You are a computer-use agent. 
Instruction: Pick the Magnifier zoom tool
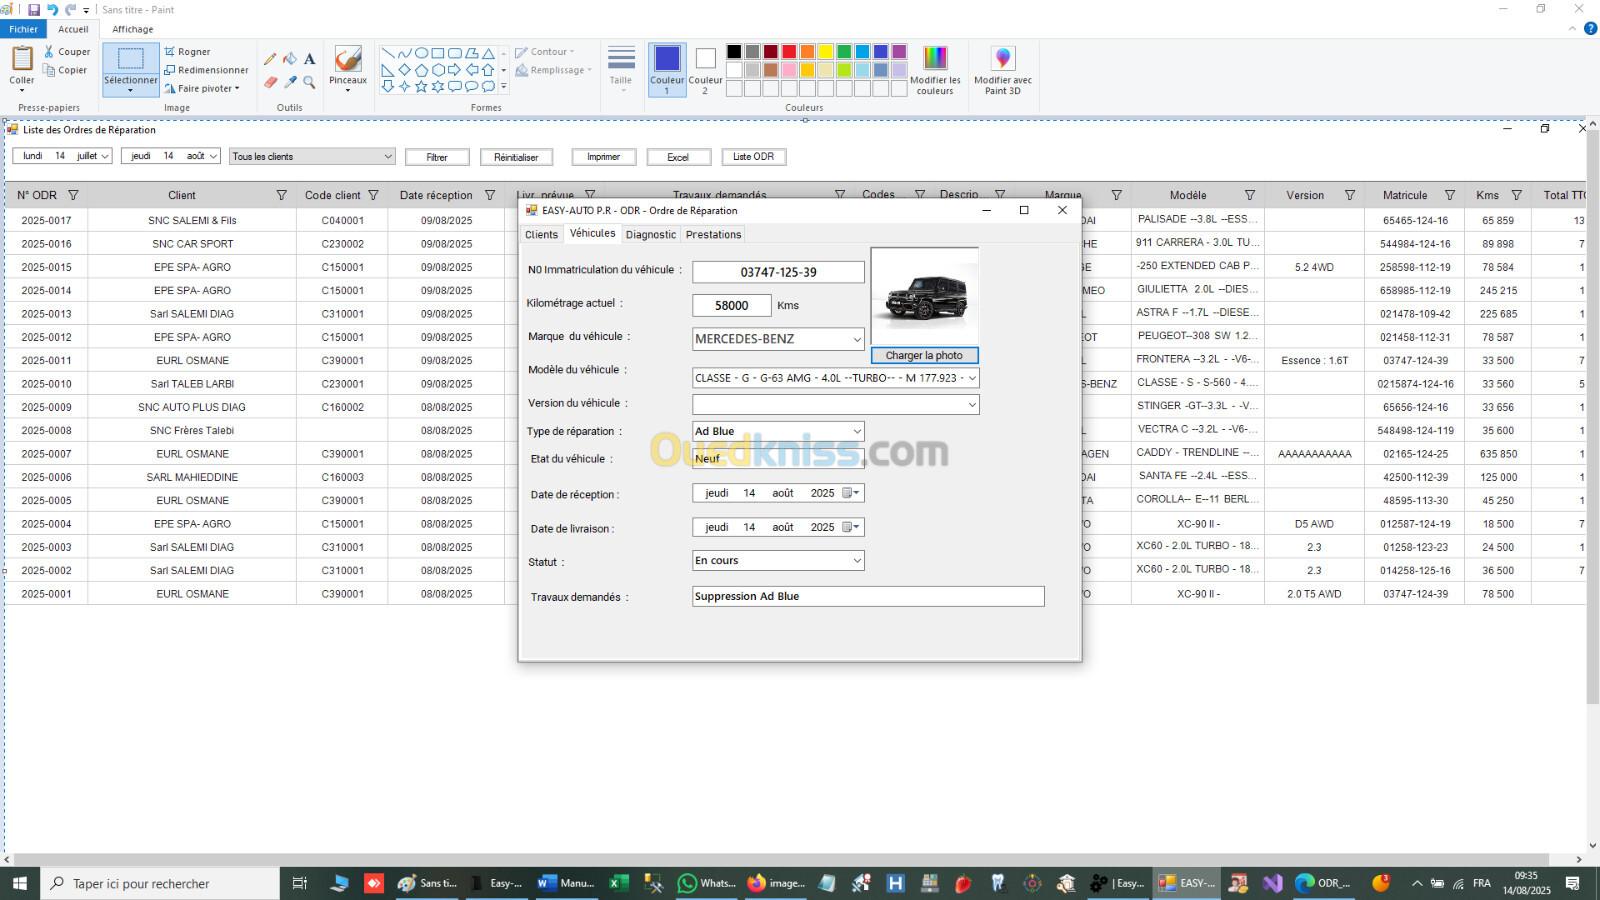click(x=309, y=82)
